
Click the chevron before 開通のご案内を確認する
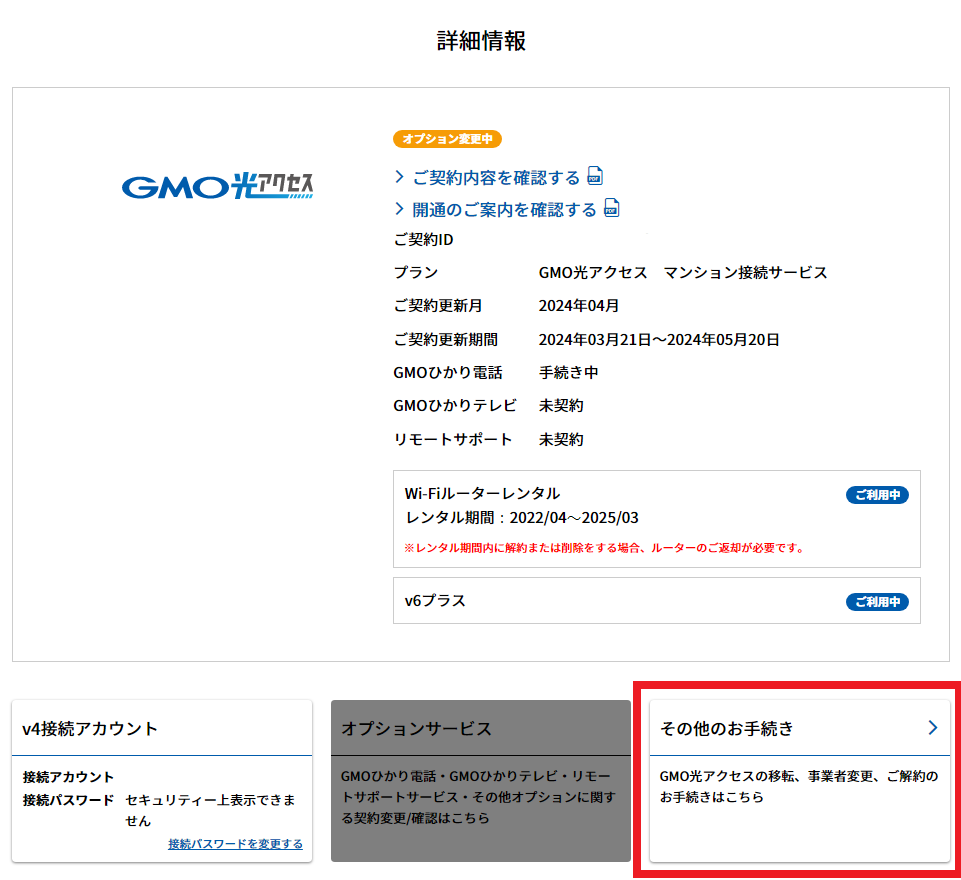click(x=400, y=210)
